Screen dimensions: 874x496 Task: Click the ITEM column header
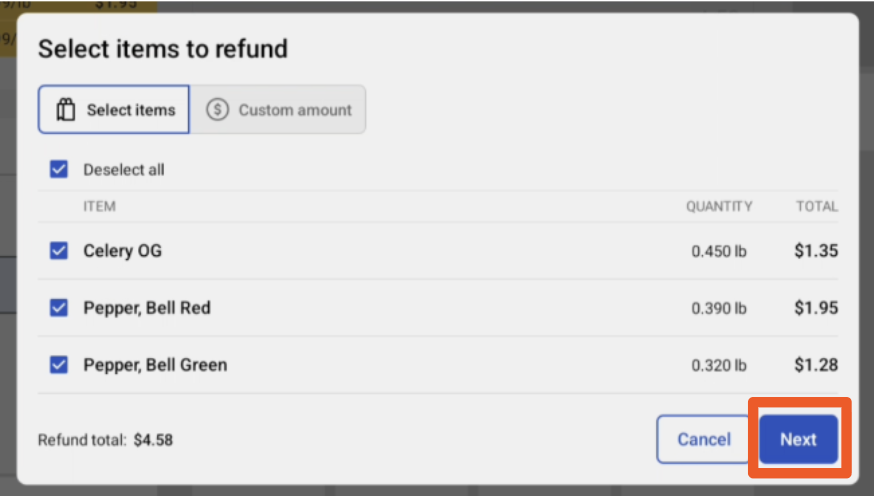(100, 207)
